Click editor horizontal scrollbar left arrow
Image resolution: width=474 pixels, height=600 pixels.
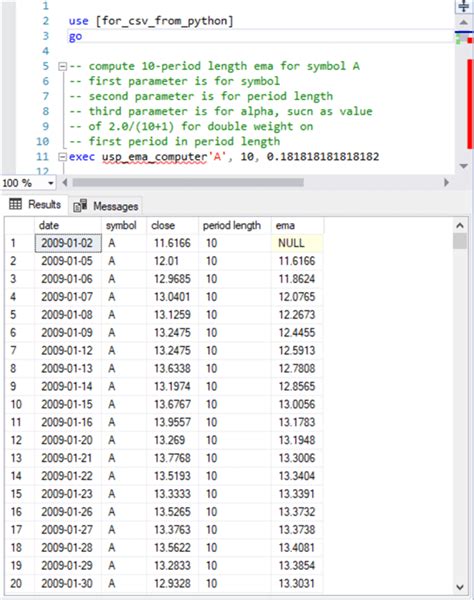click(x=65, y=183)
